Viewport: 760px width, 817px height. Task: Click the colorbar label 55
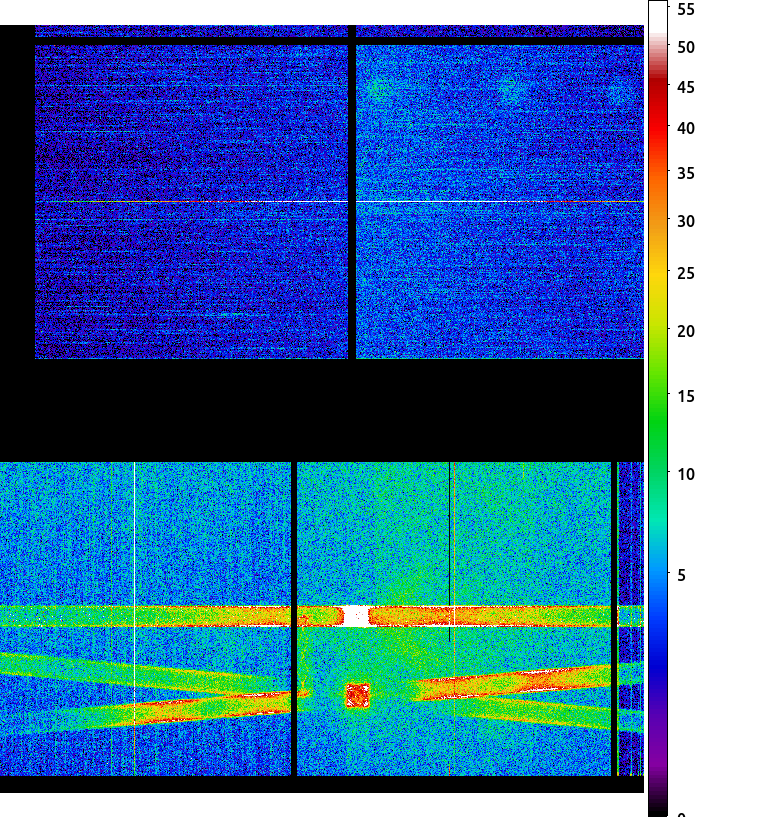[x=686, y=9]
